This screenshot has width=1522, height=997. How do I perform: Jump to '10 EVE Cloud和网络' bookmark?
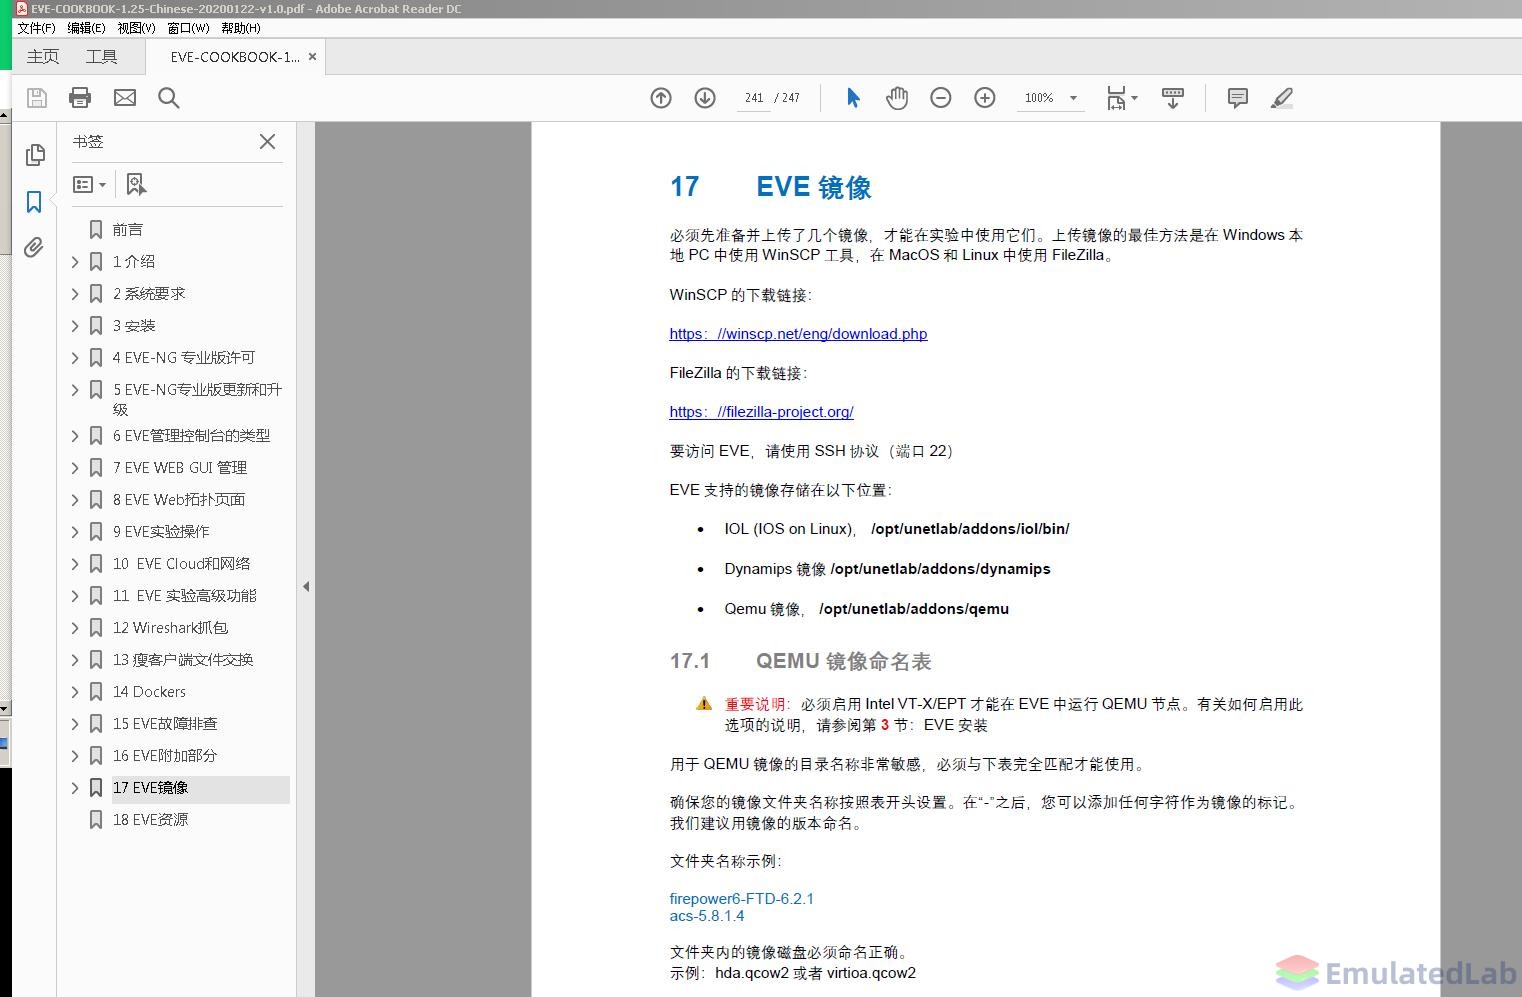[x=181, y=564]
